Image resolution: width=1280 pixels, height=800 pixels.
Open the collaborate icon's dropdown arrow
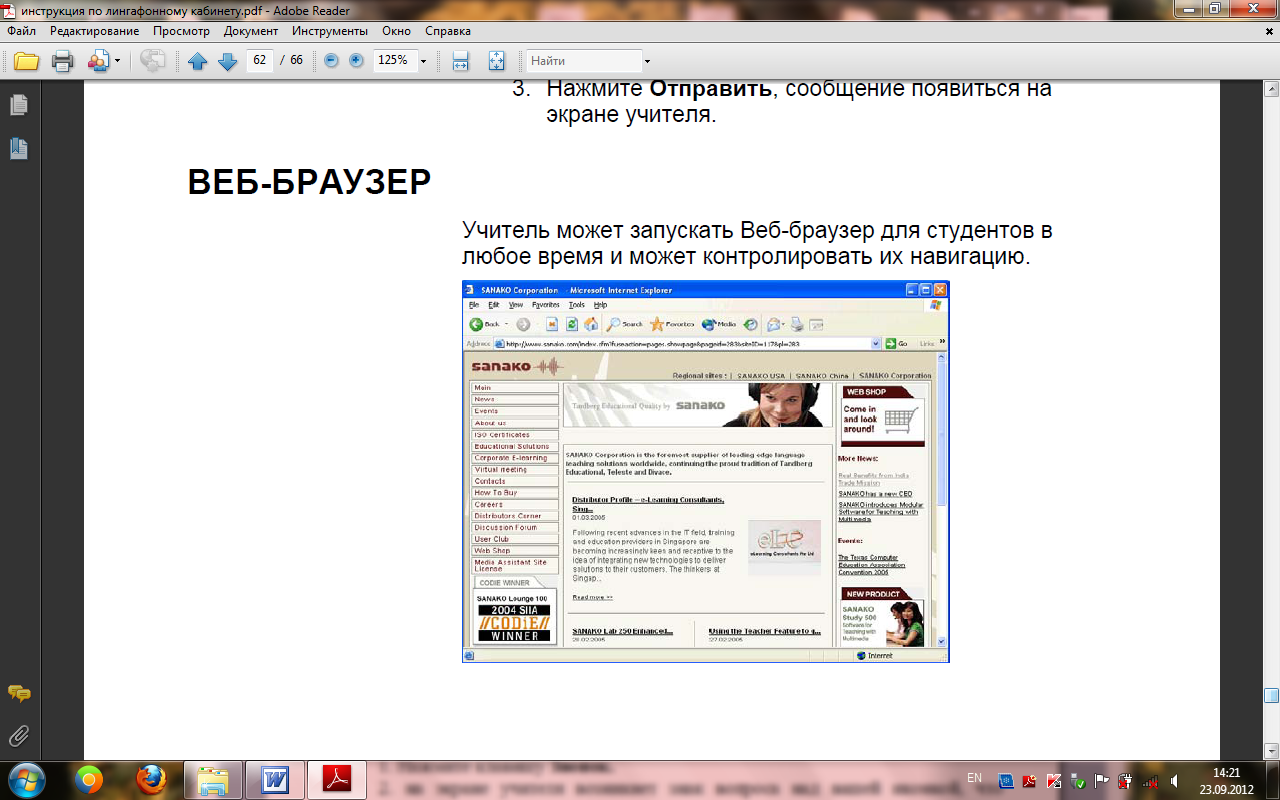pos(118,61)
